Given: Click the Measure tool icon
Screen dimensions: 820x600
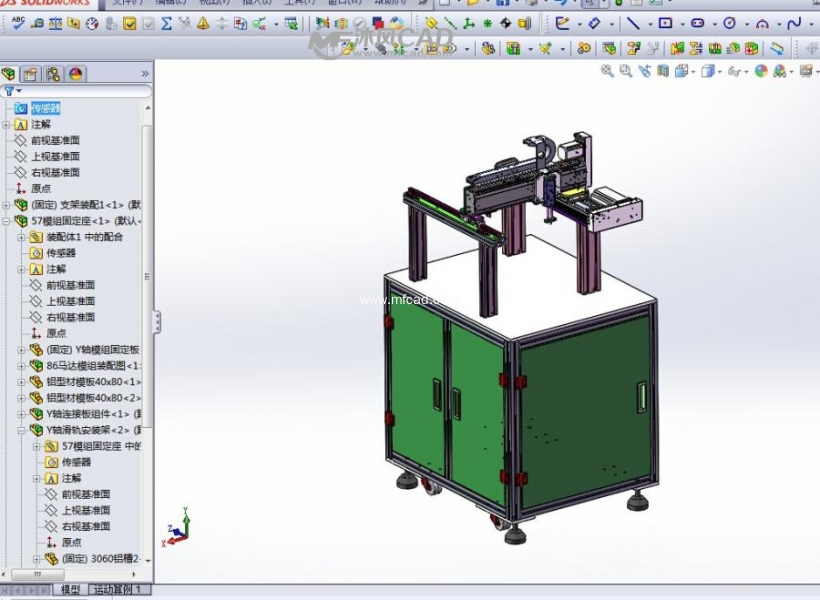Looking at the screenshot, I should coord(37,24).
